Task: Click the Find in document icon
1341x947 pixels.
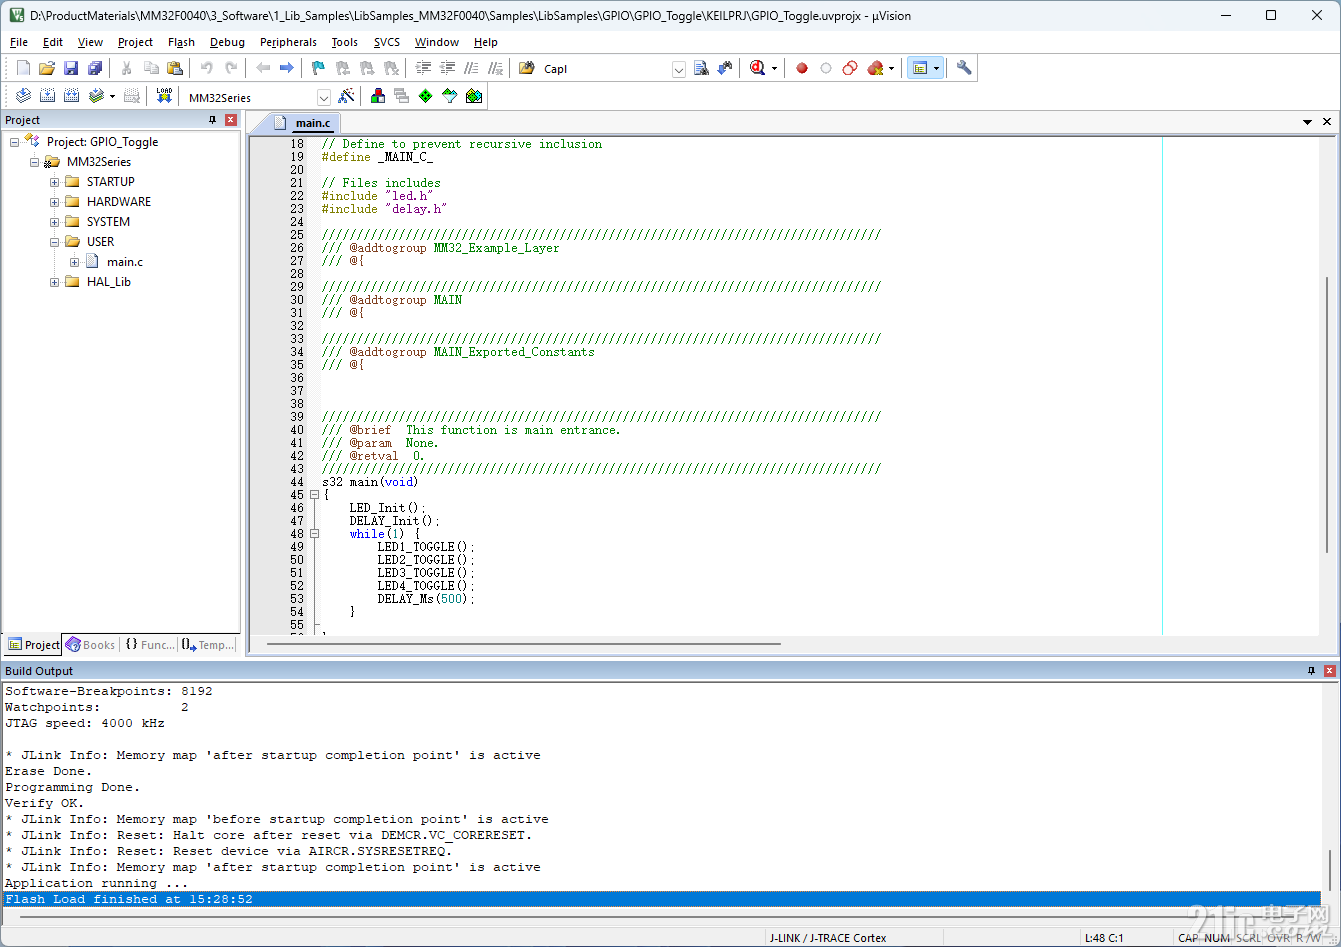Action: [701, 68]
